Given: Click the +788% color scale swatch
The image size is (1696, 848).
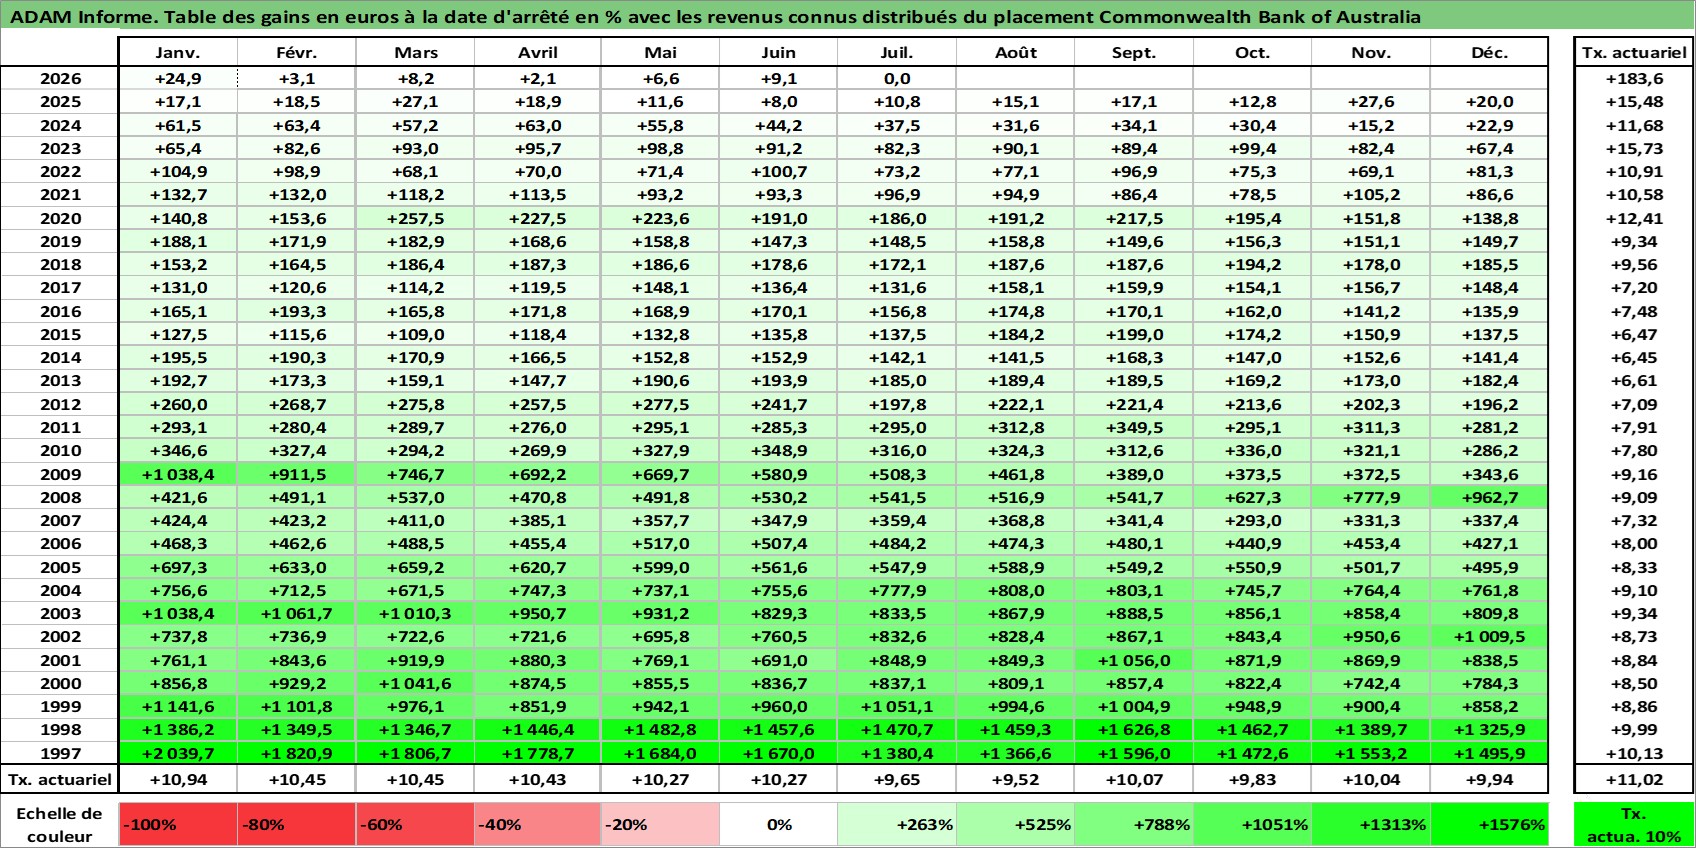Looking at the screenshot, I should [x=1134, y=824].
